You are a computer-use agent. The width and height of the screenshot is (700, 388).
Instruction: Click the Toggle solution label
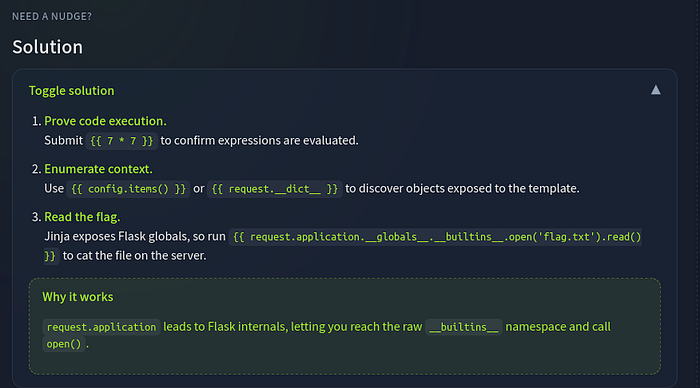click(71, 91)
